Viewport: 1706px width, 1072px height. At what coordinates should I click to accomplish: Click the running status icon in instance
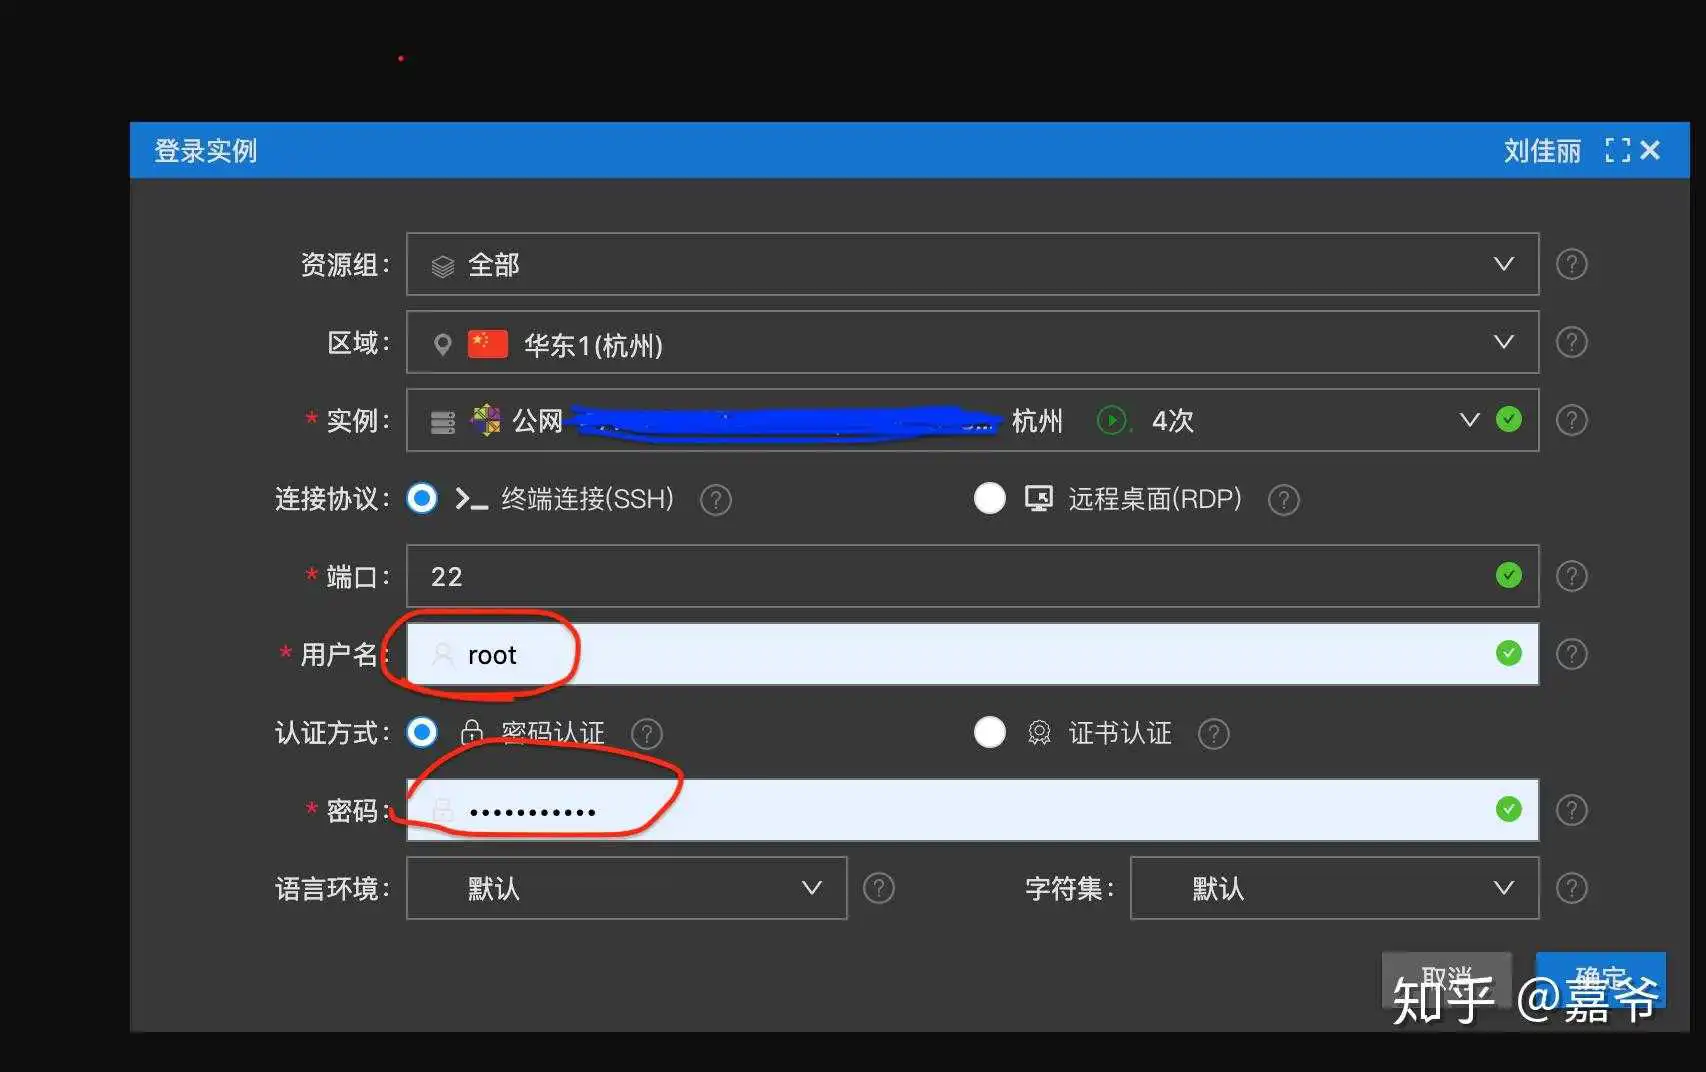pos(1111,420)
